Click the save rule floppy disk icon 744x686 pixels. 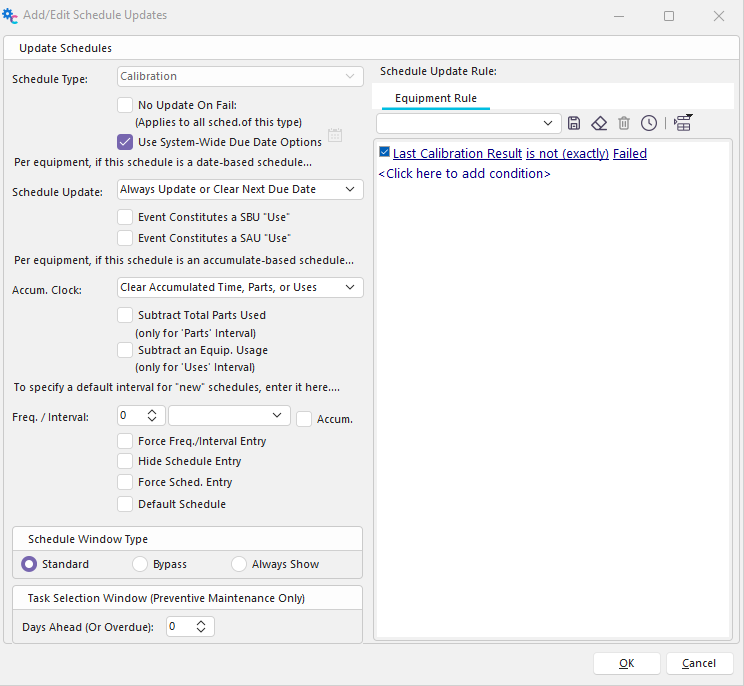[574, 123]
